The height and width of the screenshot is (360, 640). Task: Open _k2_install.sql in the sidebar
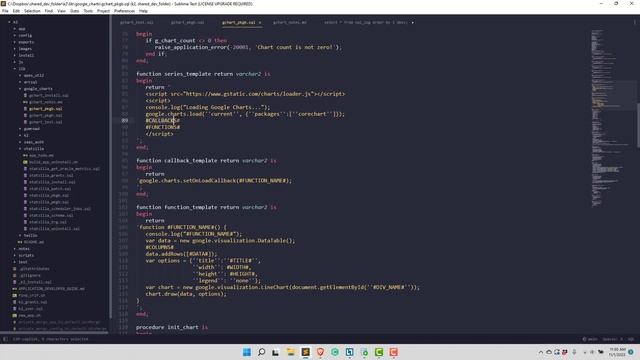[35, 282]
